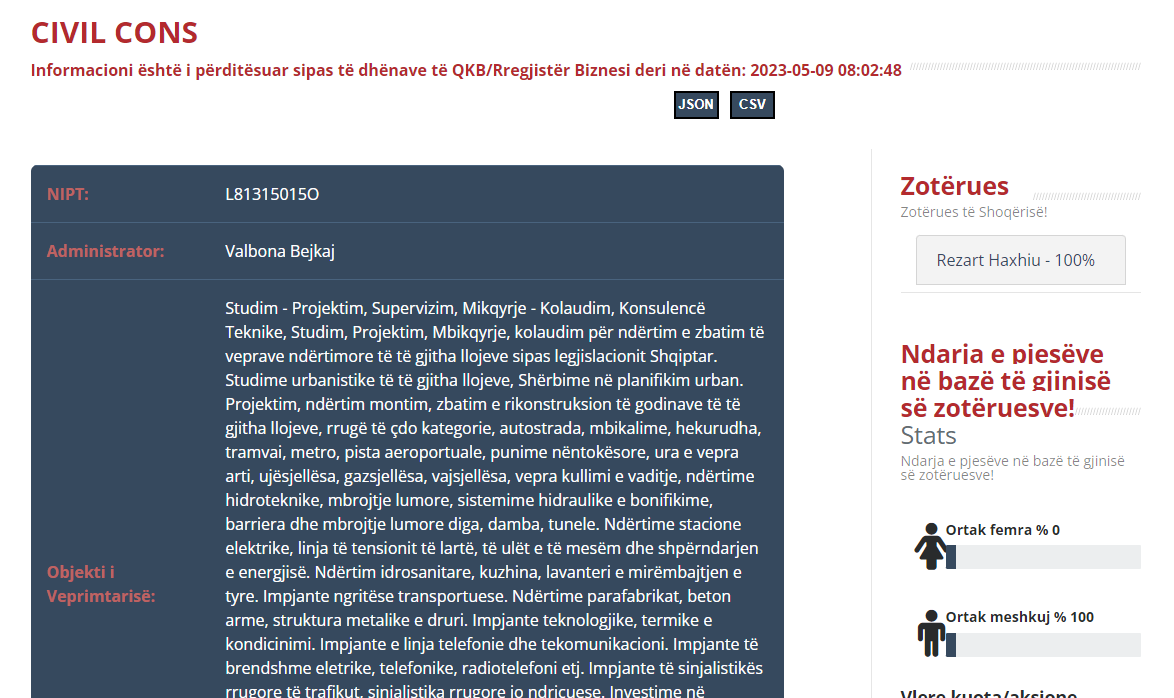1174x698 pixels.
Task: Click the CIVIL CONS company title
Action: pos(114,32)
